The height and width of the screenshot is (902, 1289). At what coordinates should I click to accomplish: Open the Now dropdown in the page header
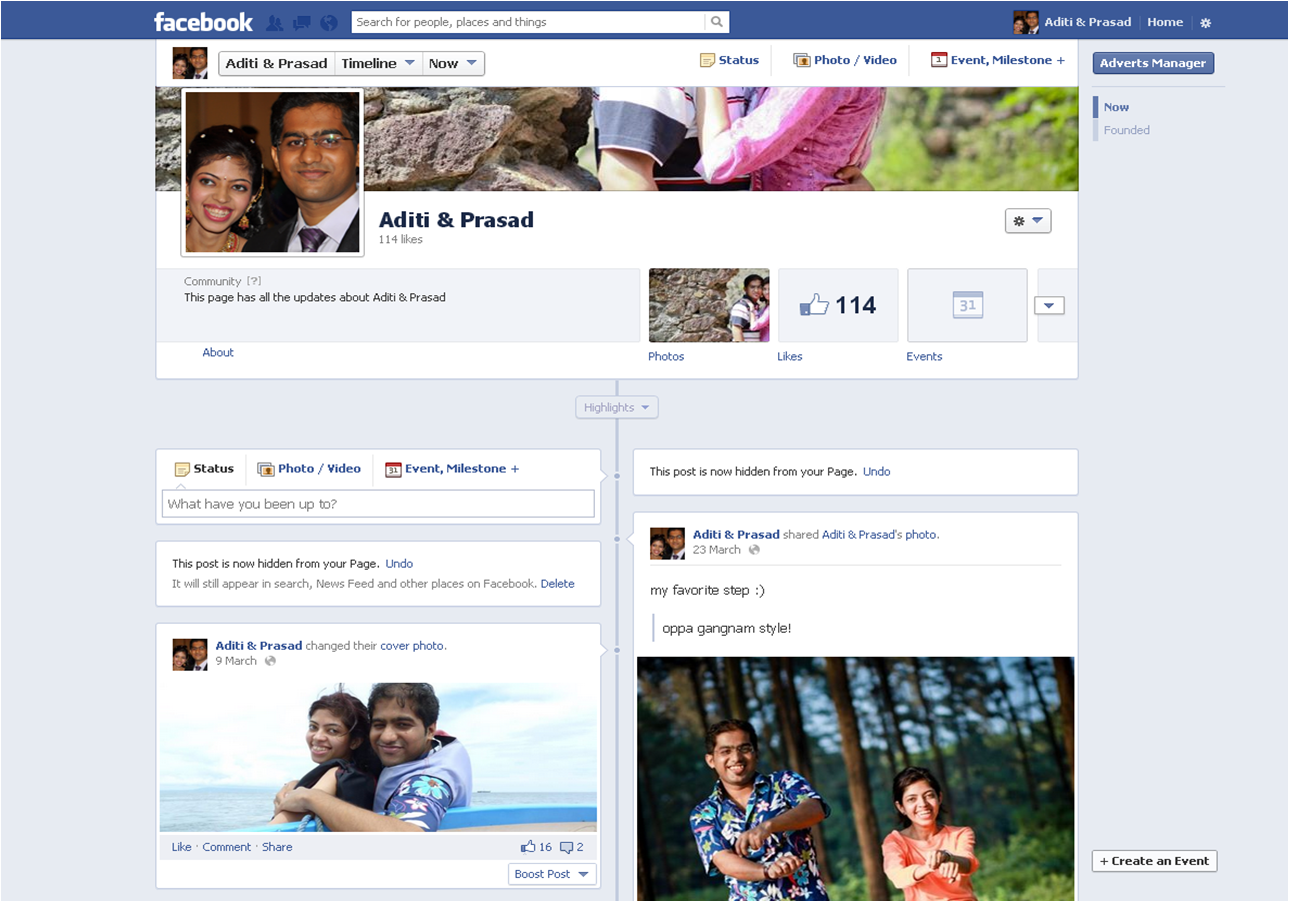click(x=453, y=63)
